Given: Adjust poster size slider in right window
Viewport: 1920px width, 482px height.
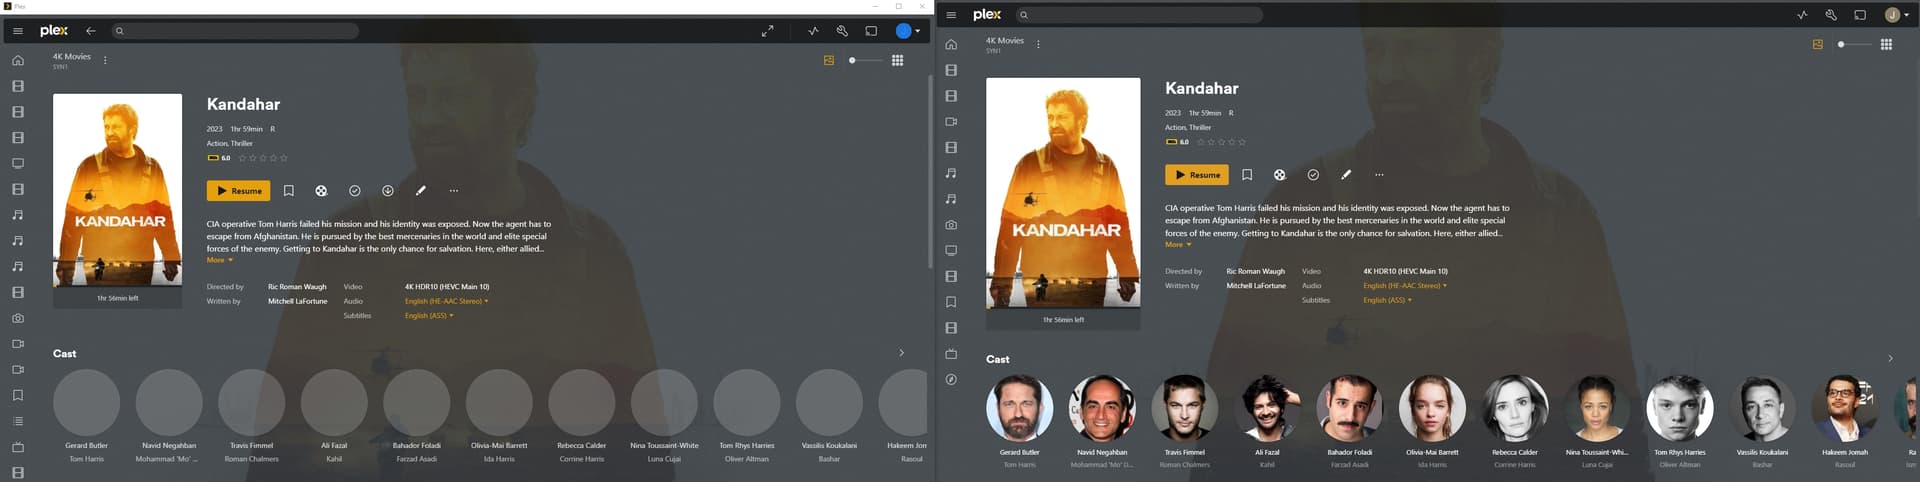Looking at the screenshot, I should pos(1855,44).
